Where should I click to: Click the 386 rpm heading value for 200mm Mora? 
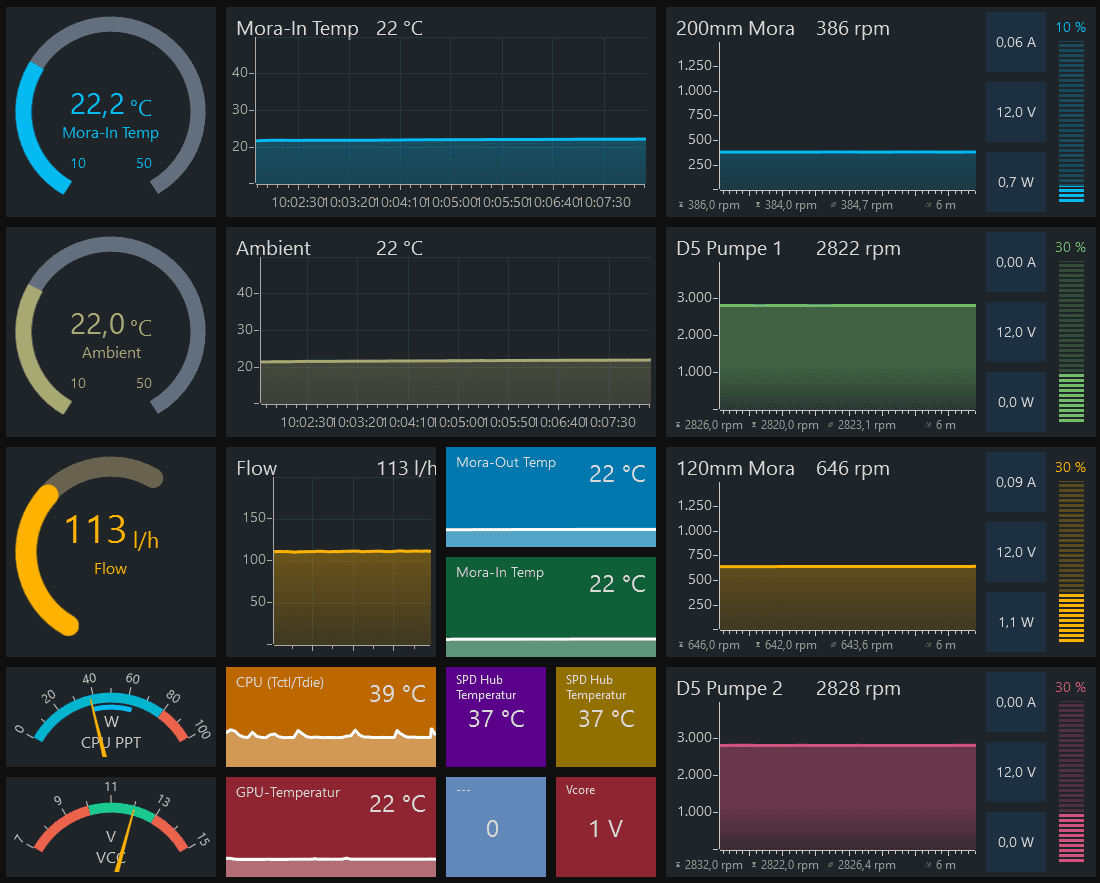pyautogui.click(x=852, y=29)
